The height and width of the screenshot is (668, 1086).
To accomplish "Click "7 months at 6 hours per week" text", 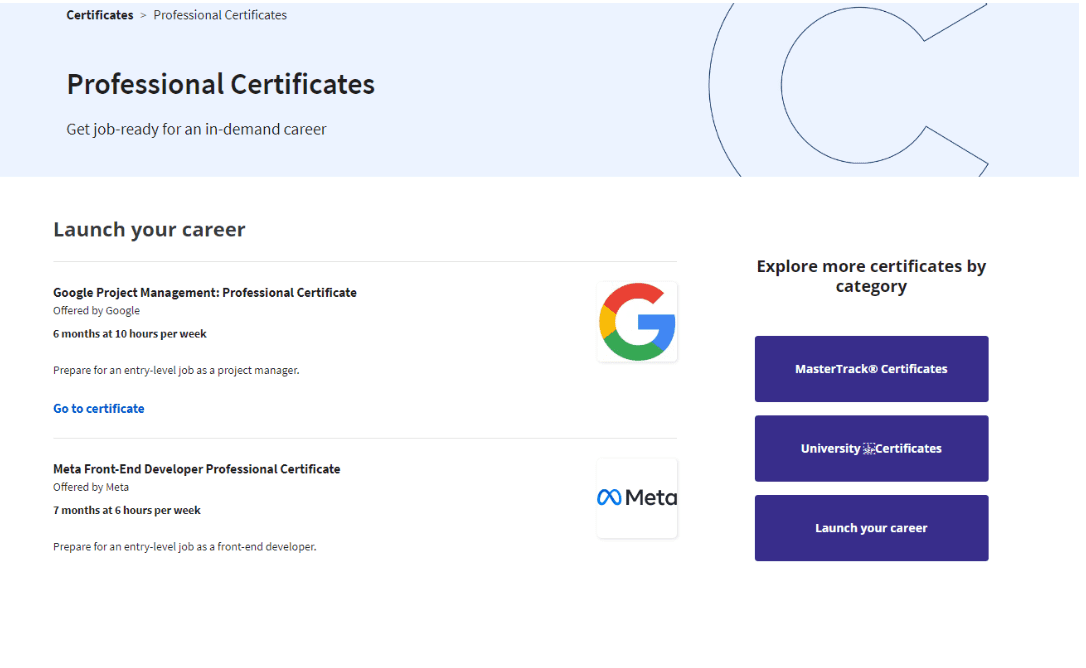I will [x=126, y=510].
